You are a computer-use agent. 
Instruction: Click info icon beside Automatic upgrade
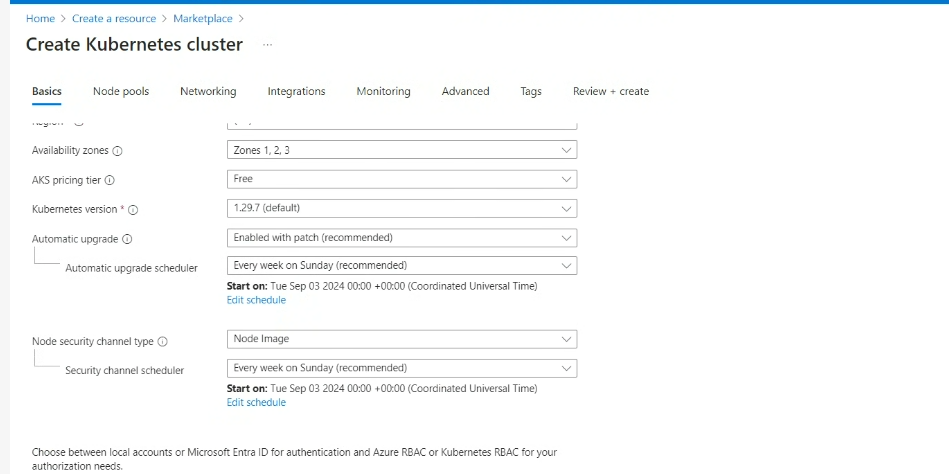coord(127,240)
